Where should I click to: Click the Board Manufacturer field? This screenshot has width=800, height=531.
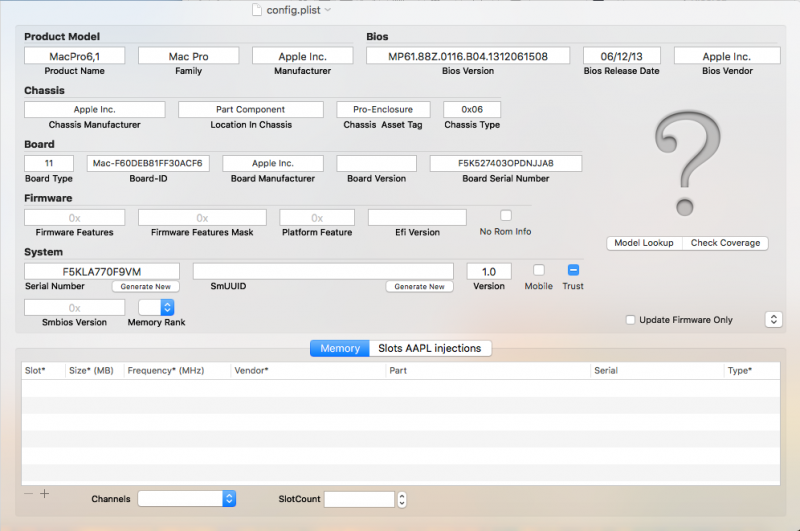tap(273, 163)
